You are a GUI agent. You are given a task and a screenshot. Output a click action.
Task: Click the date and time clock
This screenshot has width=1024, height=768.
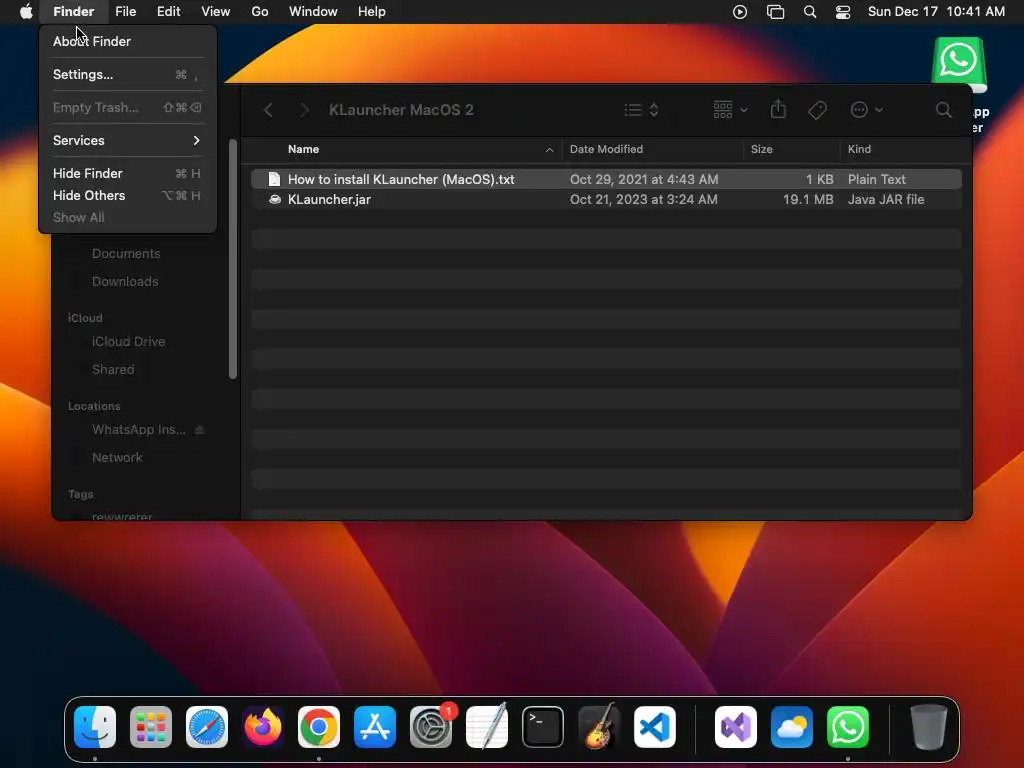pyautogui.click(x=936, y=12)
